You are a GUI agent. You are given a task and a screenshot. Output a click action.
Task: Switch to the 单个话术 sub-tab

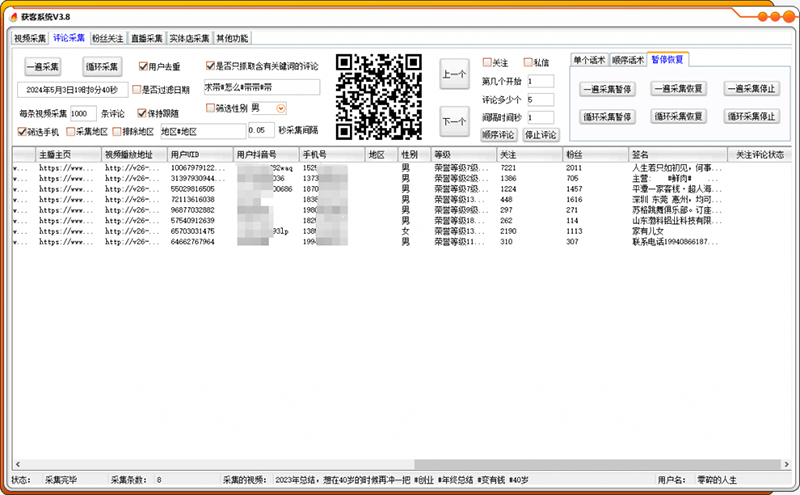(589, 60)
